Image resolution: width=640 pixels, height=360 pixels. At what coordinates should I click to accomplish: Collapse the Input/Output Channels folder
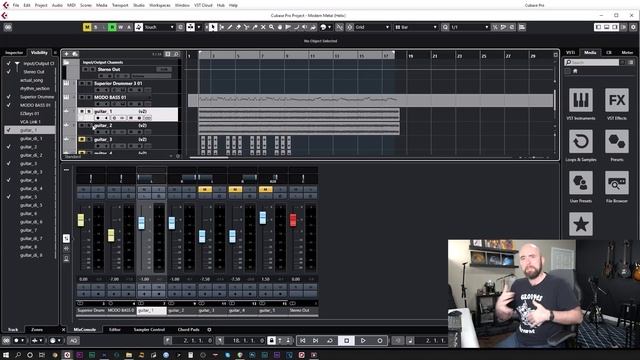click(x=66, y=62)
